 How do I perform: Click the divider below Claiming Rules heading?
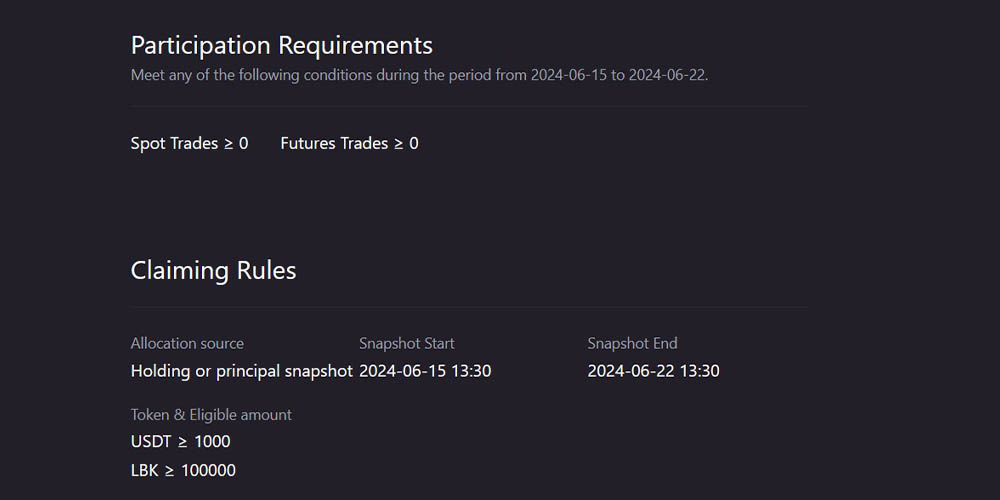468,307
